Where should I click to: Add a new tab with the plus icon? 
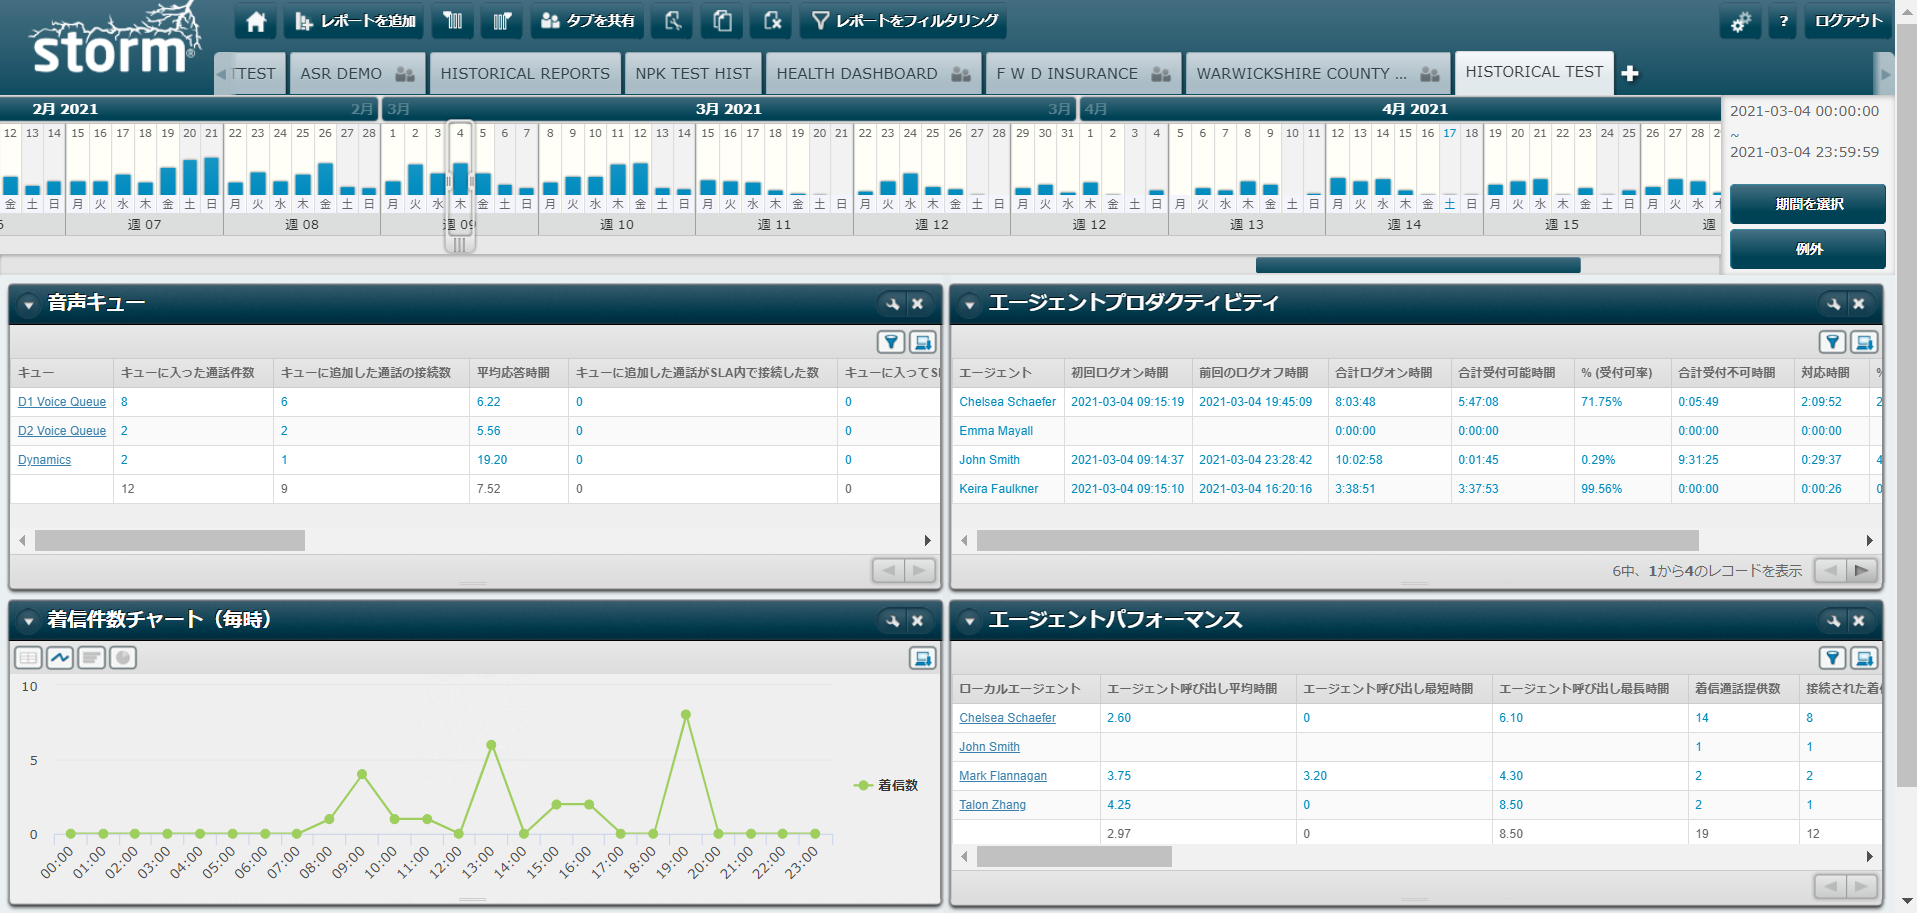[1630, 74]
